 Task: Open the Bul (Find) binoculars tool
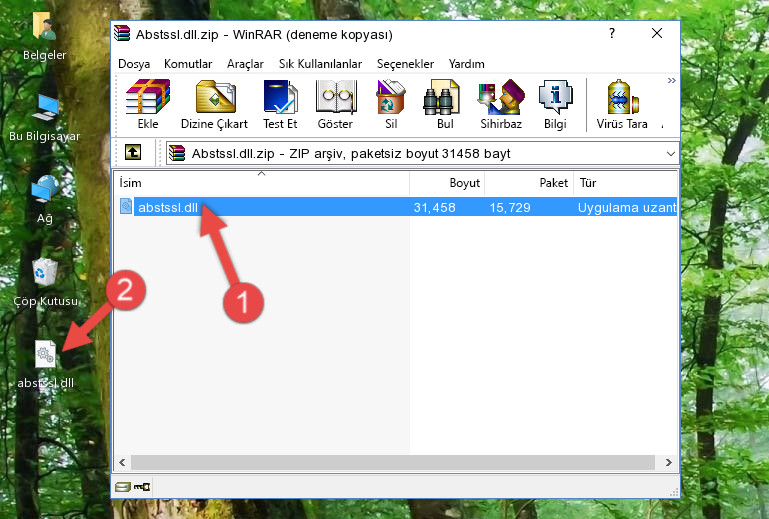444,104
